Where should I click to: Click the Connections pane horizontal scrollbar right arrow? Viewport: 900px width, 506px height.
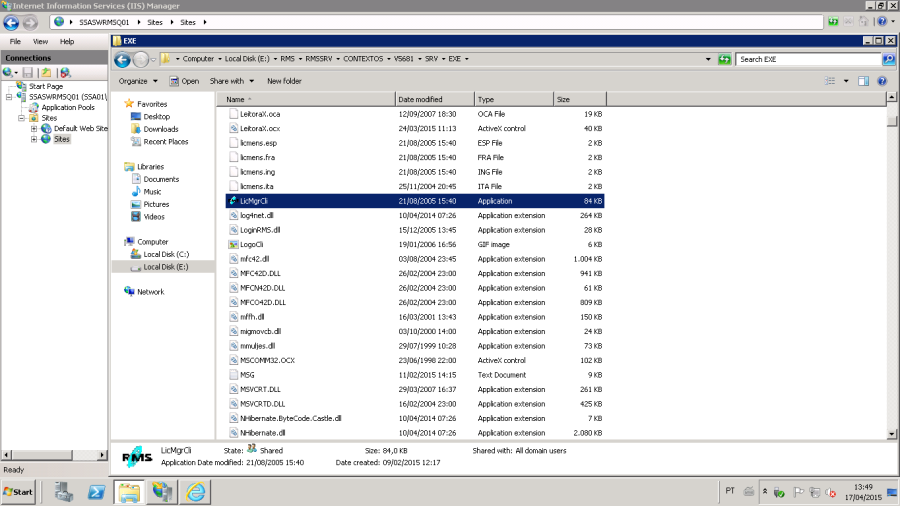tap(102, 455)
